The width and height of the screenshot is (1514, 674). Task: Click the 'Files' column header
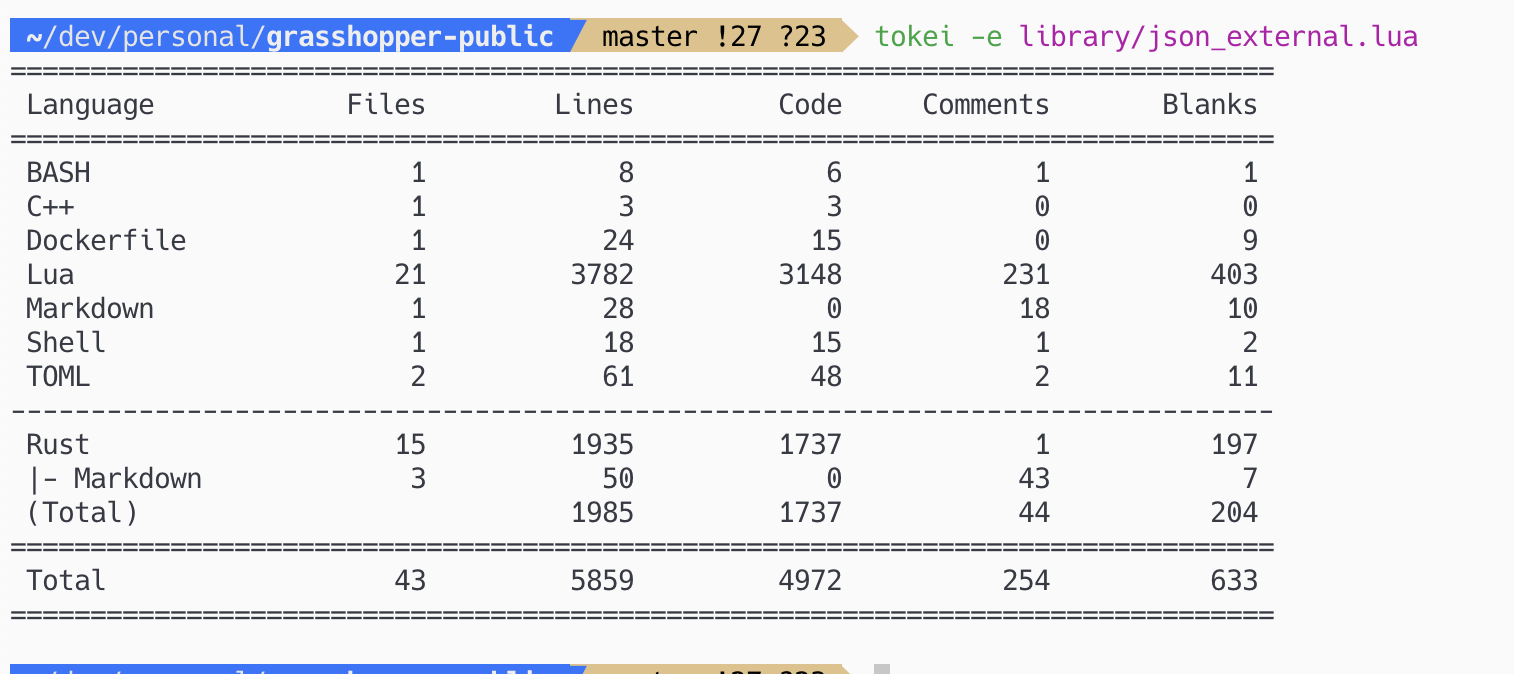[x=386, y=105]
